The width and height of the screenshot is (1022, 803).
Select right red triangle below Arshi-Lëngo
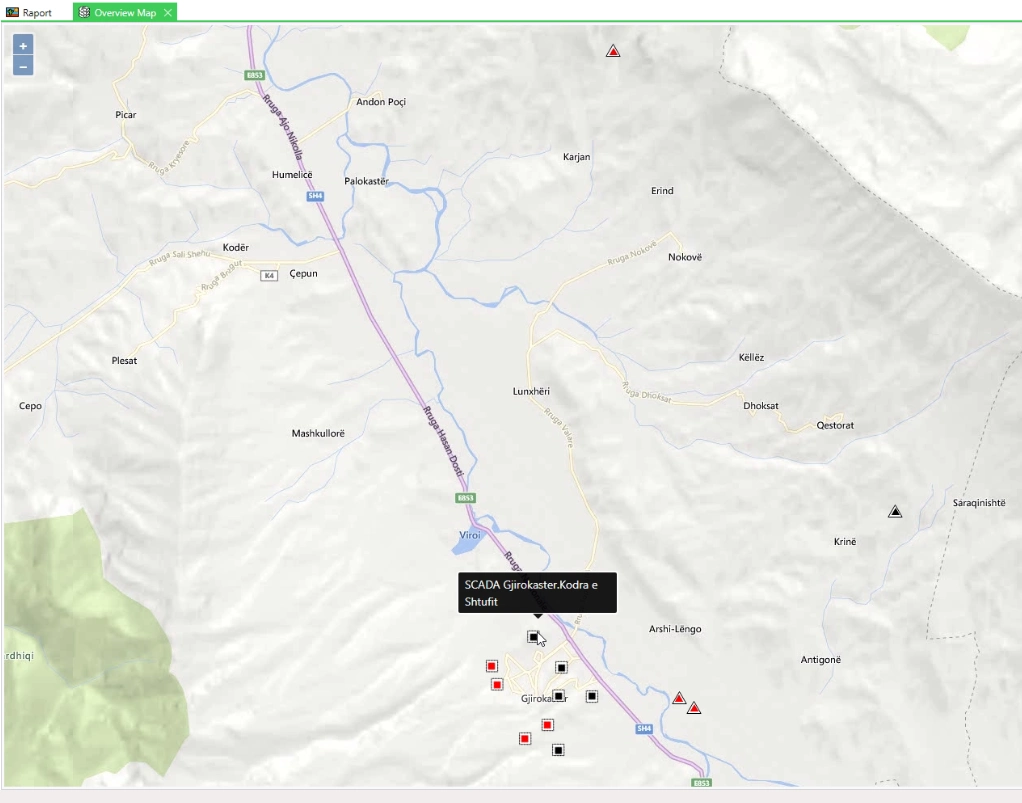(x=694, y=708)
